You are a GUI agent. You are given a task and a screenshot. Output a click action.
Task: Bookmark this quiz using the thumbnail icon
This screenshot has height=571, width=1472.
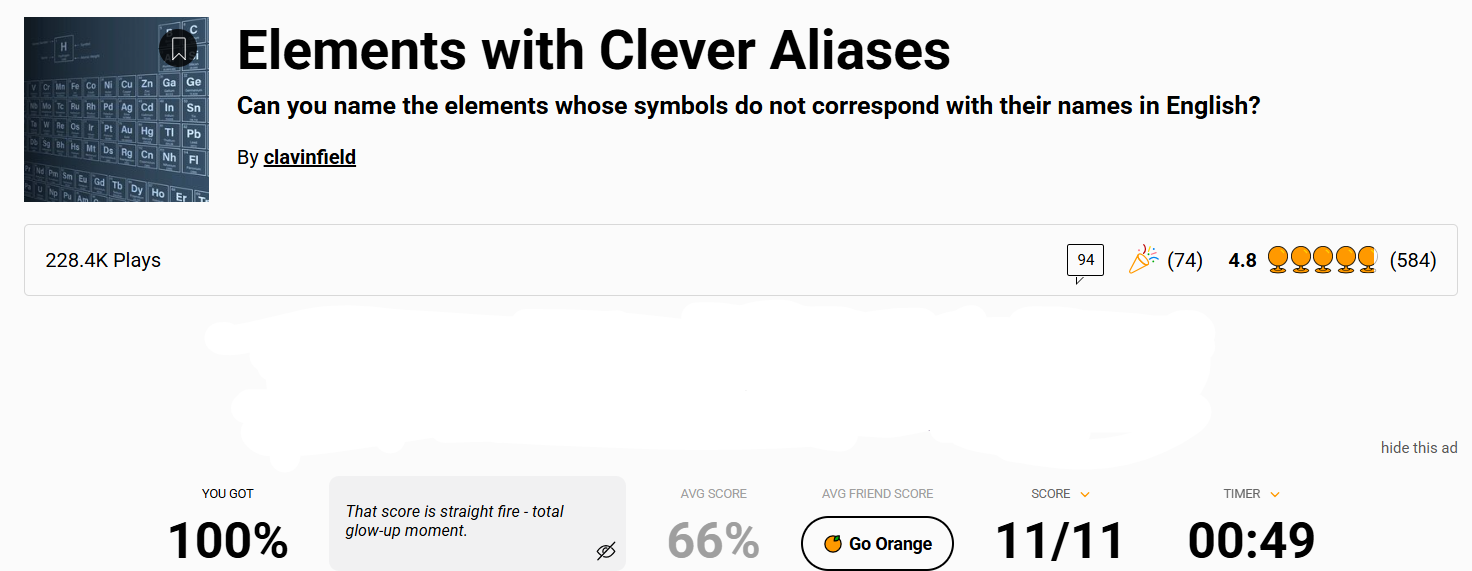[x=178, y=48]
